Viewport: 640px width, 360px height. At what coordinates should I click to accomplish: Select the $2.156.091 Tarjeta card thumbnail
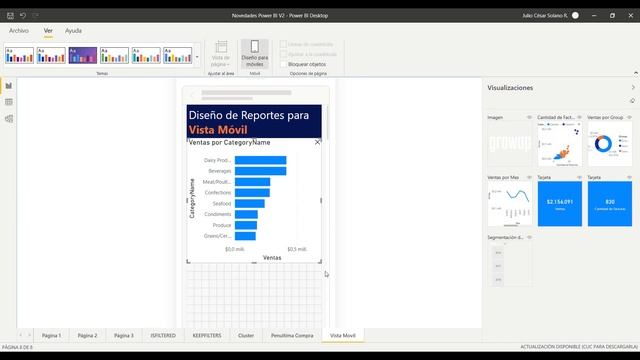click(x=560, y=204)
